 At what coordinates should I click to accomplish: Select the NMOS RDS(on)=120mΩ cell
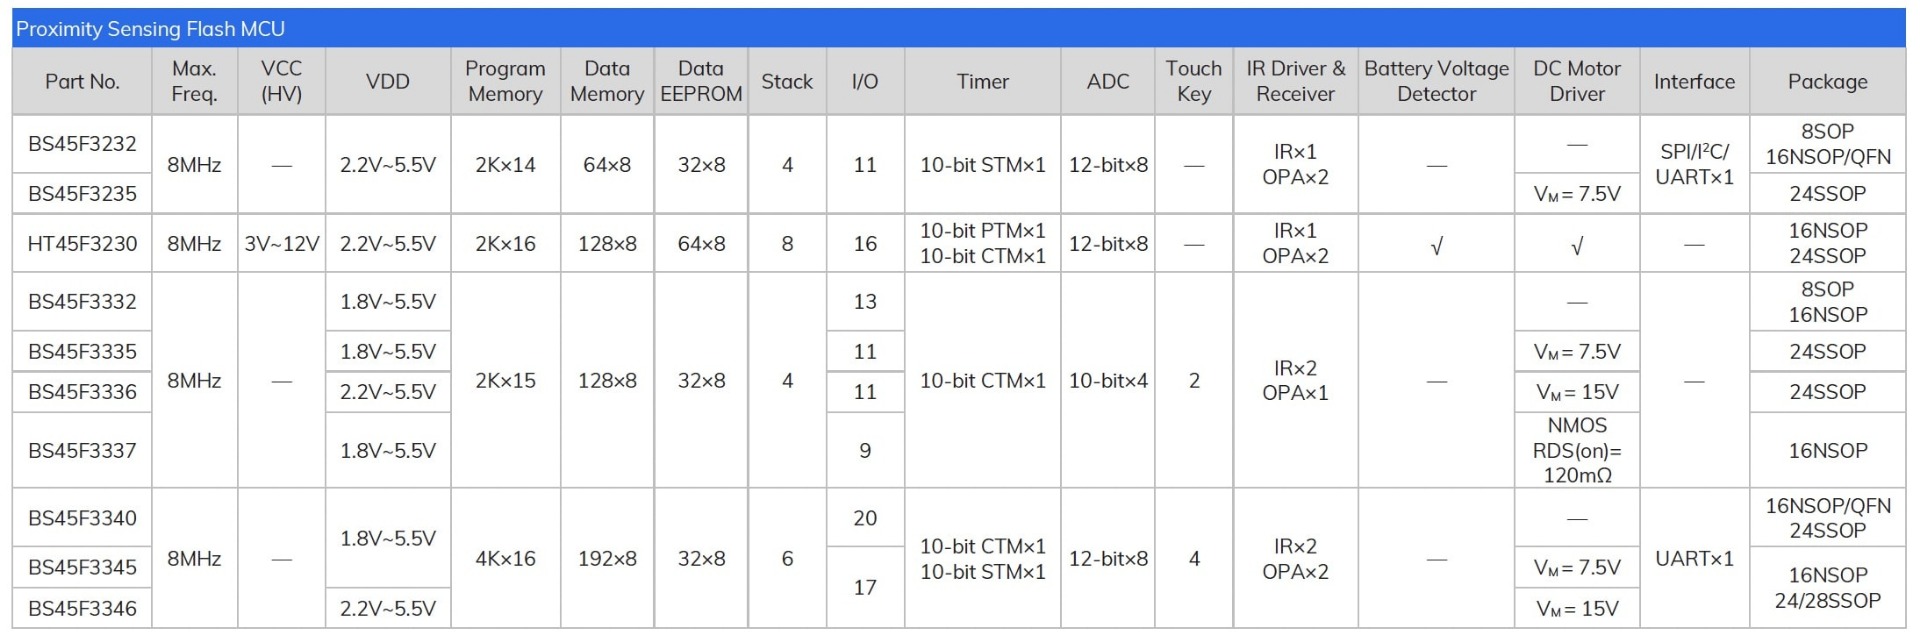[x=1577, y=450]
